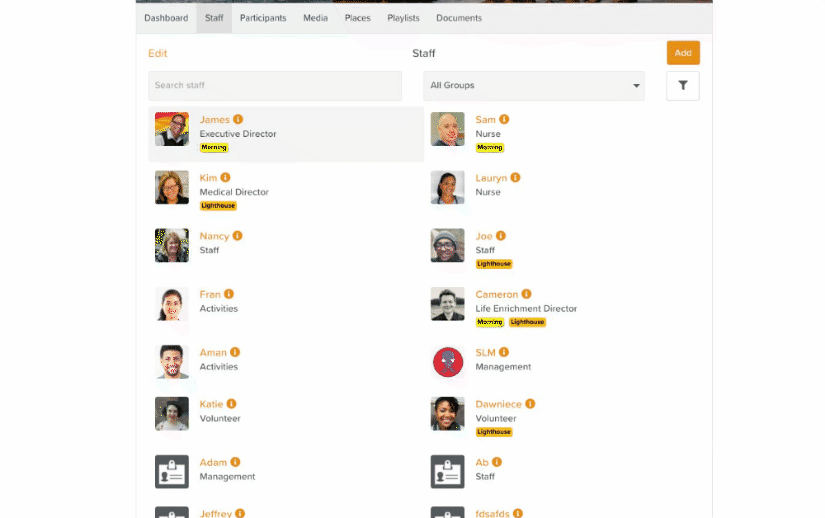825x518 pixels.
Task: Click Sam's profile photo
Action: 447,129
